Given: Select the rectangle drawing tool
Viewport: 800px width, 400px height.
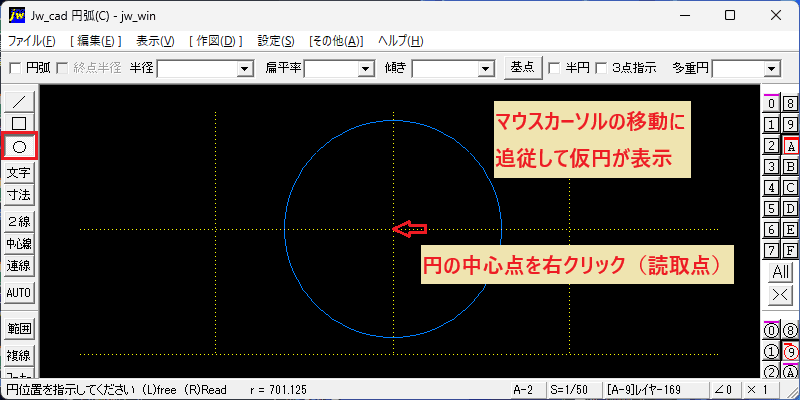Looking at the screenshot, I should [x=19, y=123].
